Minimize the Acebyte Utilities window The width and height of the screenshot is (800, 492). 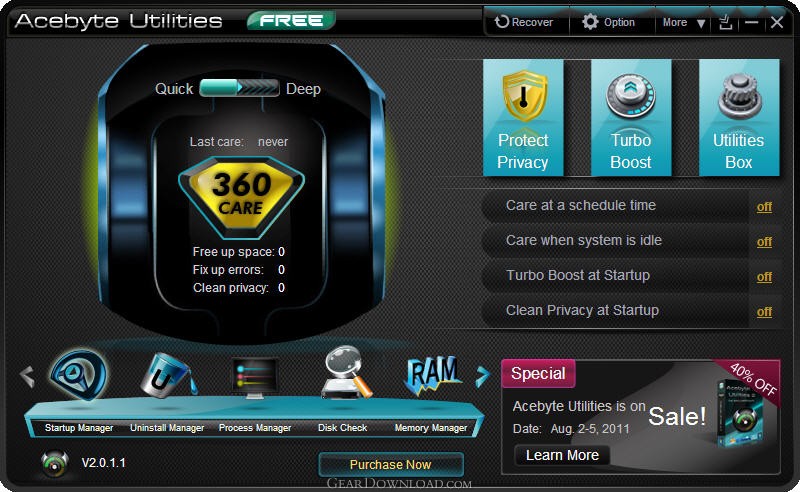pos(752,22)
